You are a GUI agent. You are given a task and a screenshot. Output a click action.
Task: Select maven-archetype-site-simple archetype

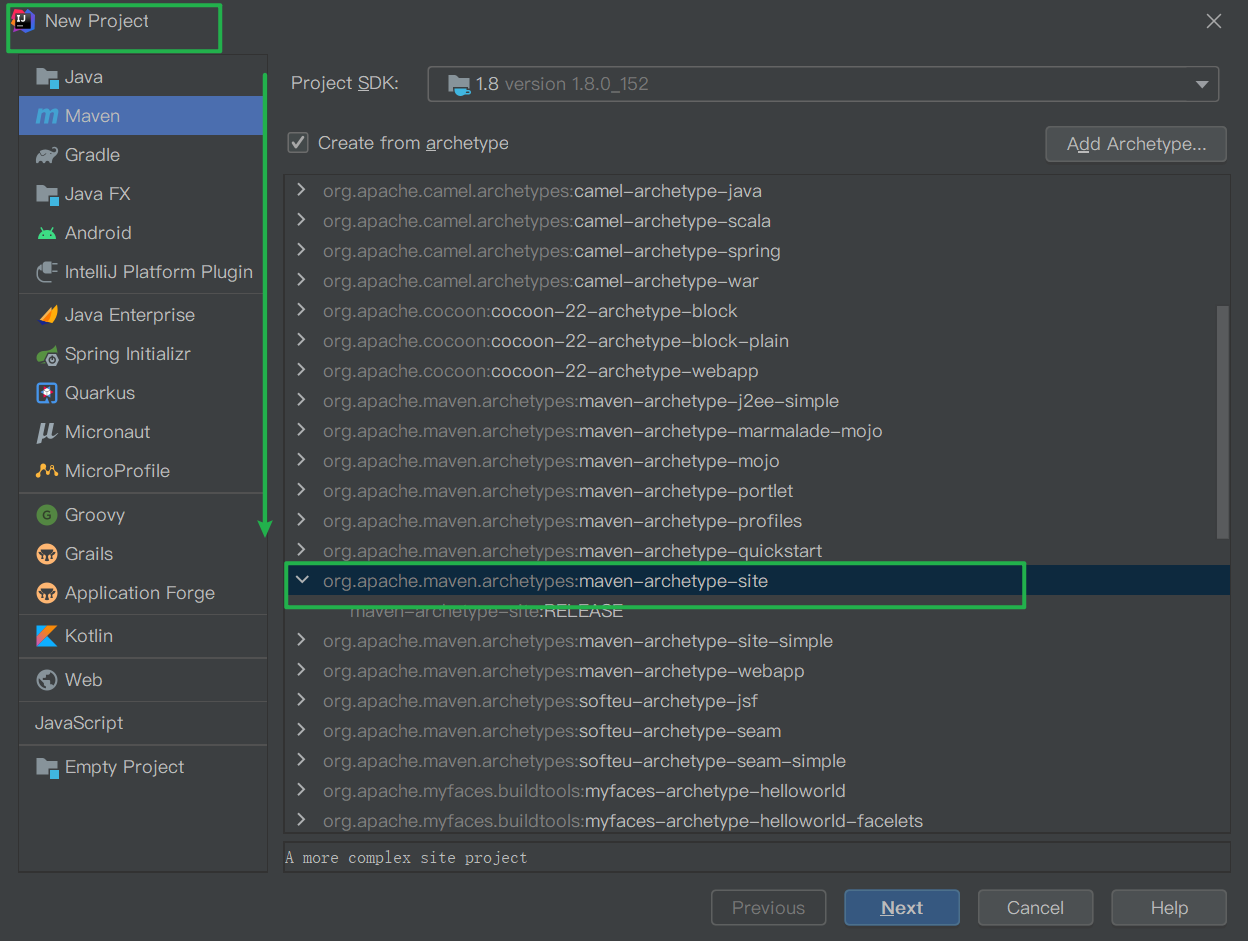point(757,640)
